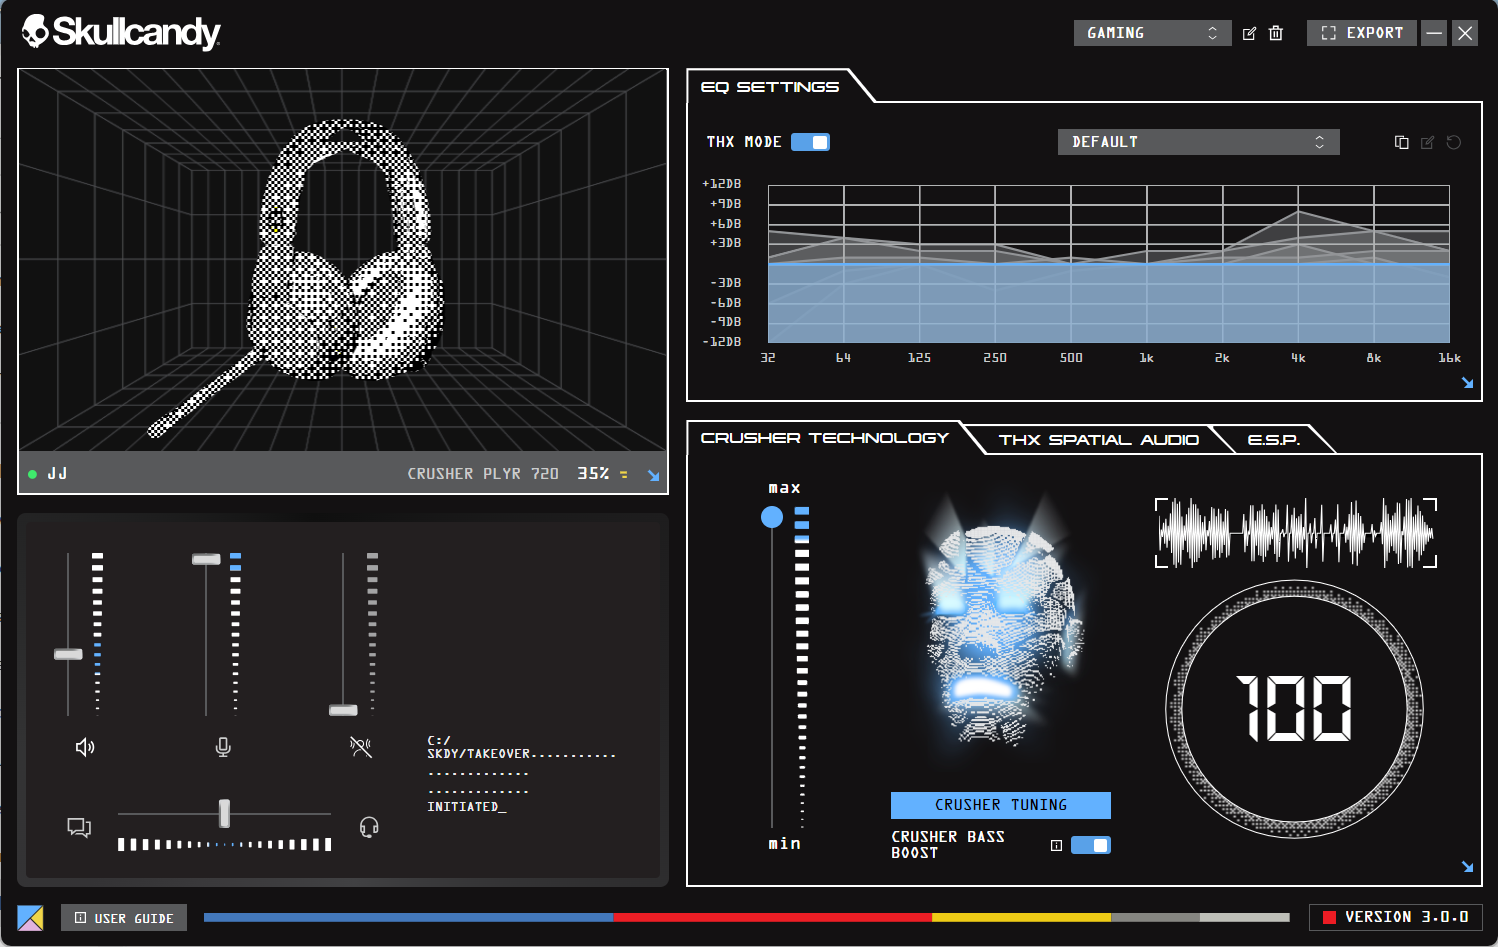Open the USER GUIDE
Screen dimensions: 1498x947
point(123,917)
